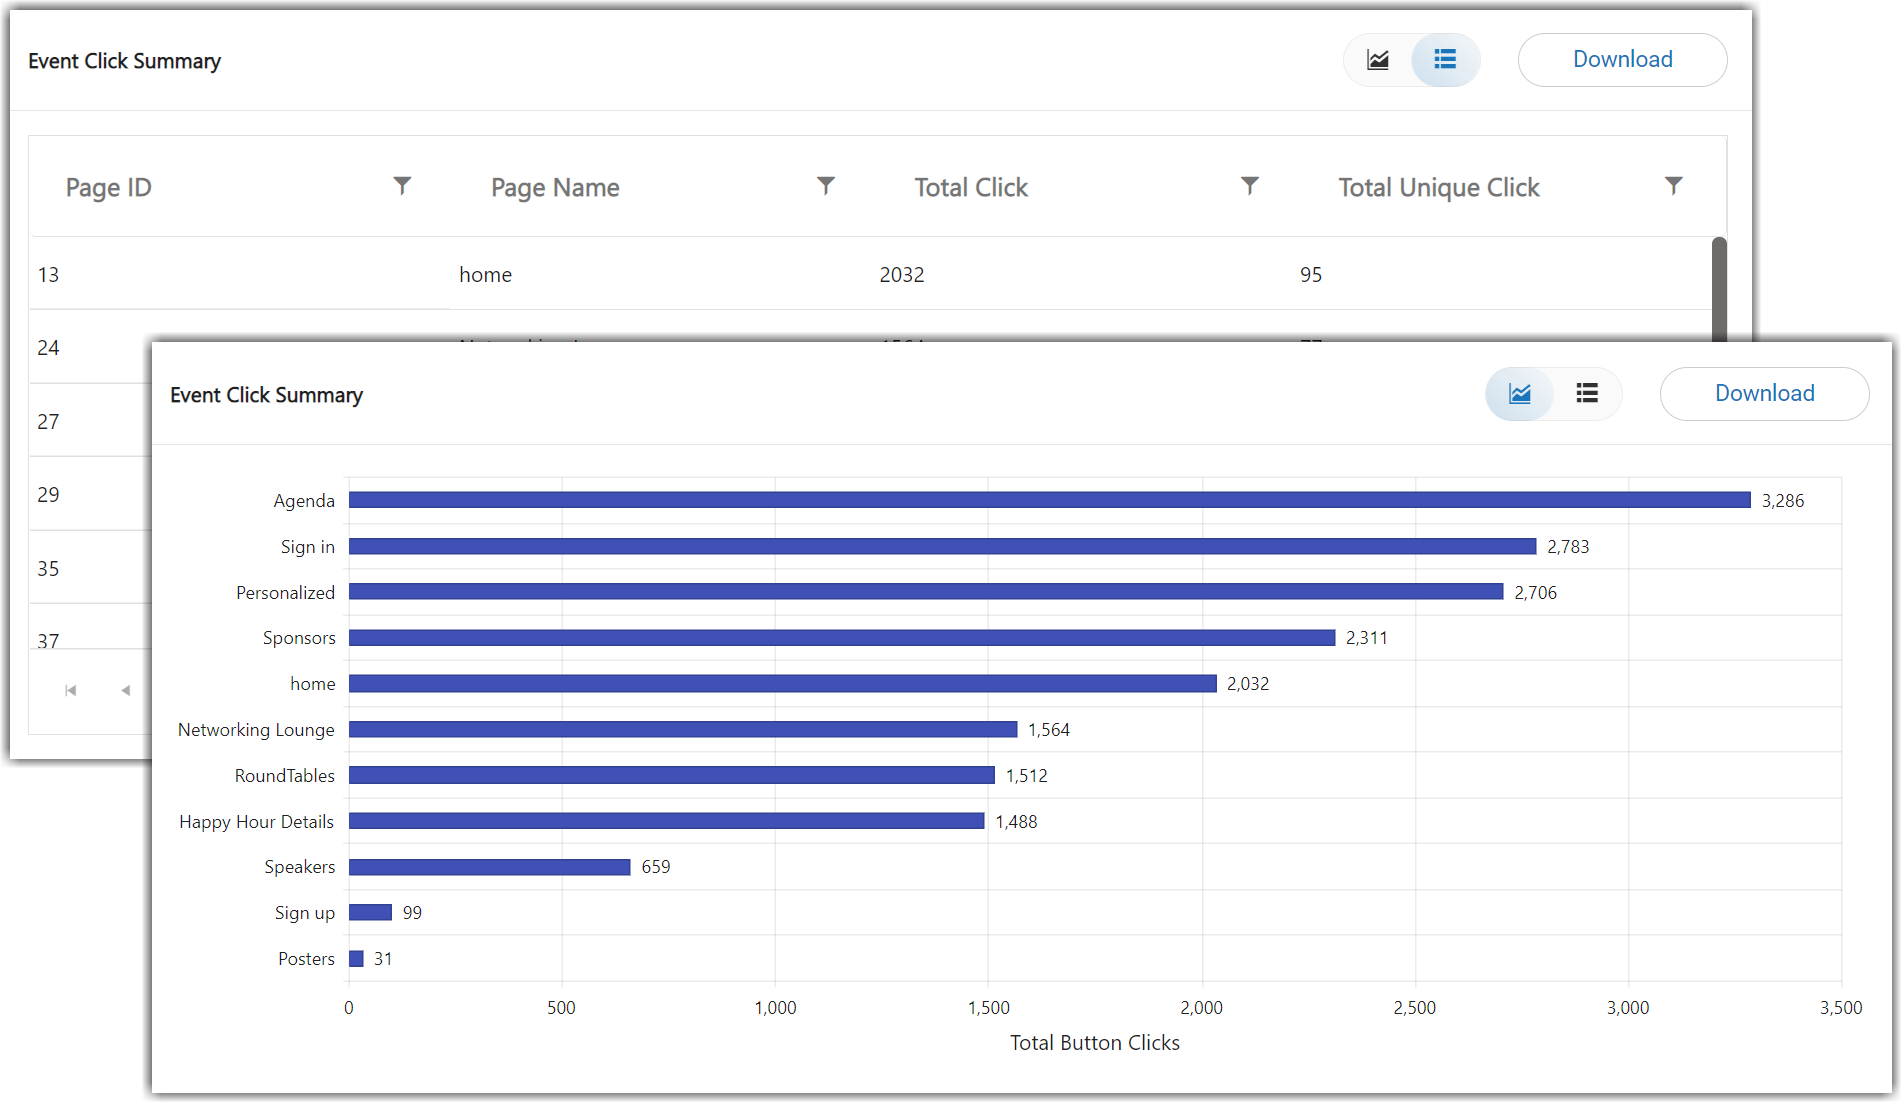Open filter for Page Name column
Image resolution: width=1902 pixels, height=1103 pixels.
click(826, 186)
